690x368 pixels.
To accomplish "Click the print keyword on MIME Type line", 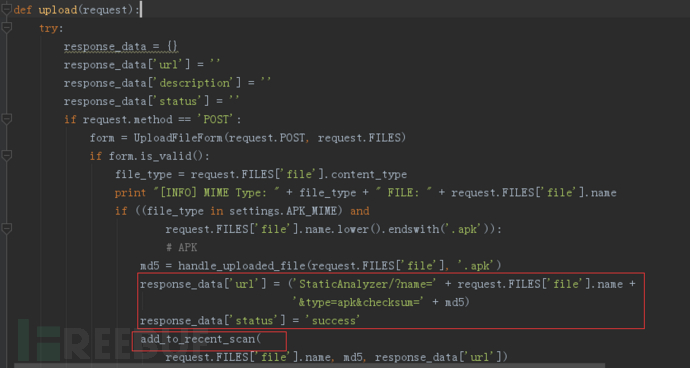I will 130,193.
